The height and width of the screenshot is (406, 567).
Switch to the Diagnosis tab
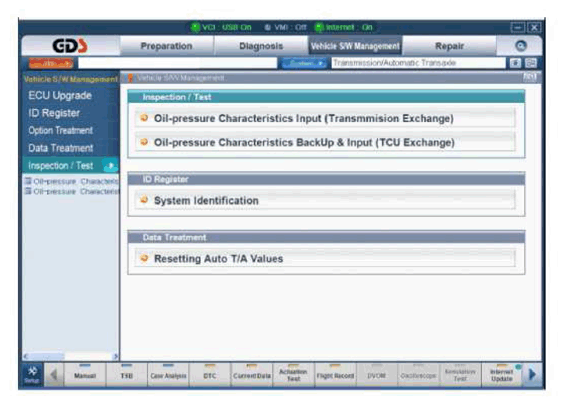click(x=261, y=46)
